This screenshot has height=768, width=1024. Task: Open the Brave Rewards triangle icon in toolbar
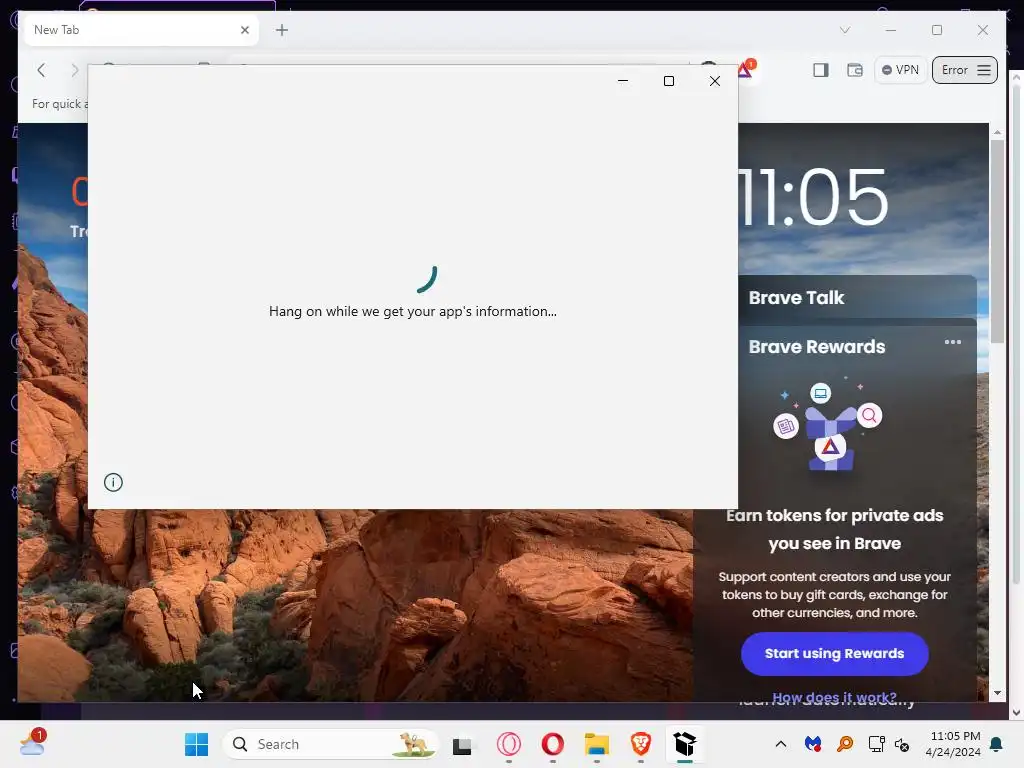tap(746, 69)
